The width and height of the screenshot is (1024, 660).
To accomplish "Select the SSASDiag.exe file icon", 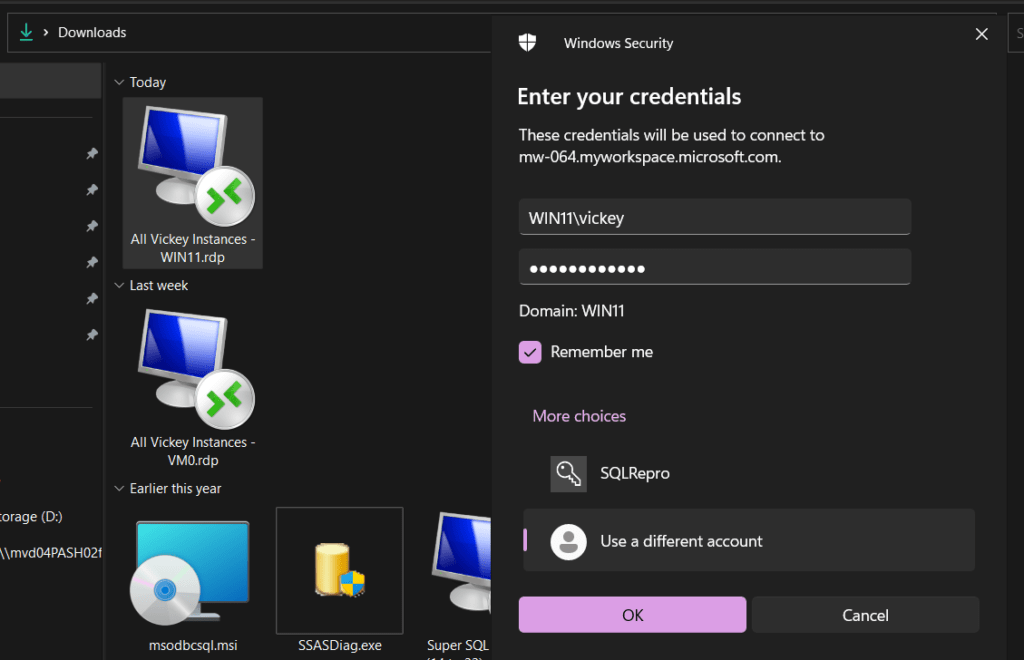I will tap(340, 571).
